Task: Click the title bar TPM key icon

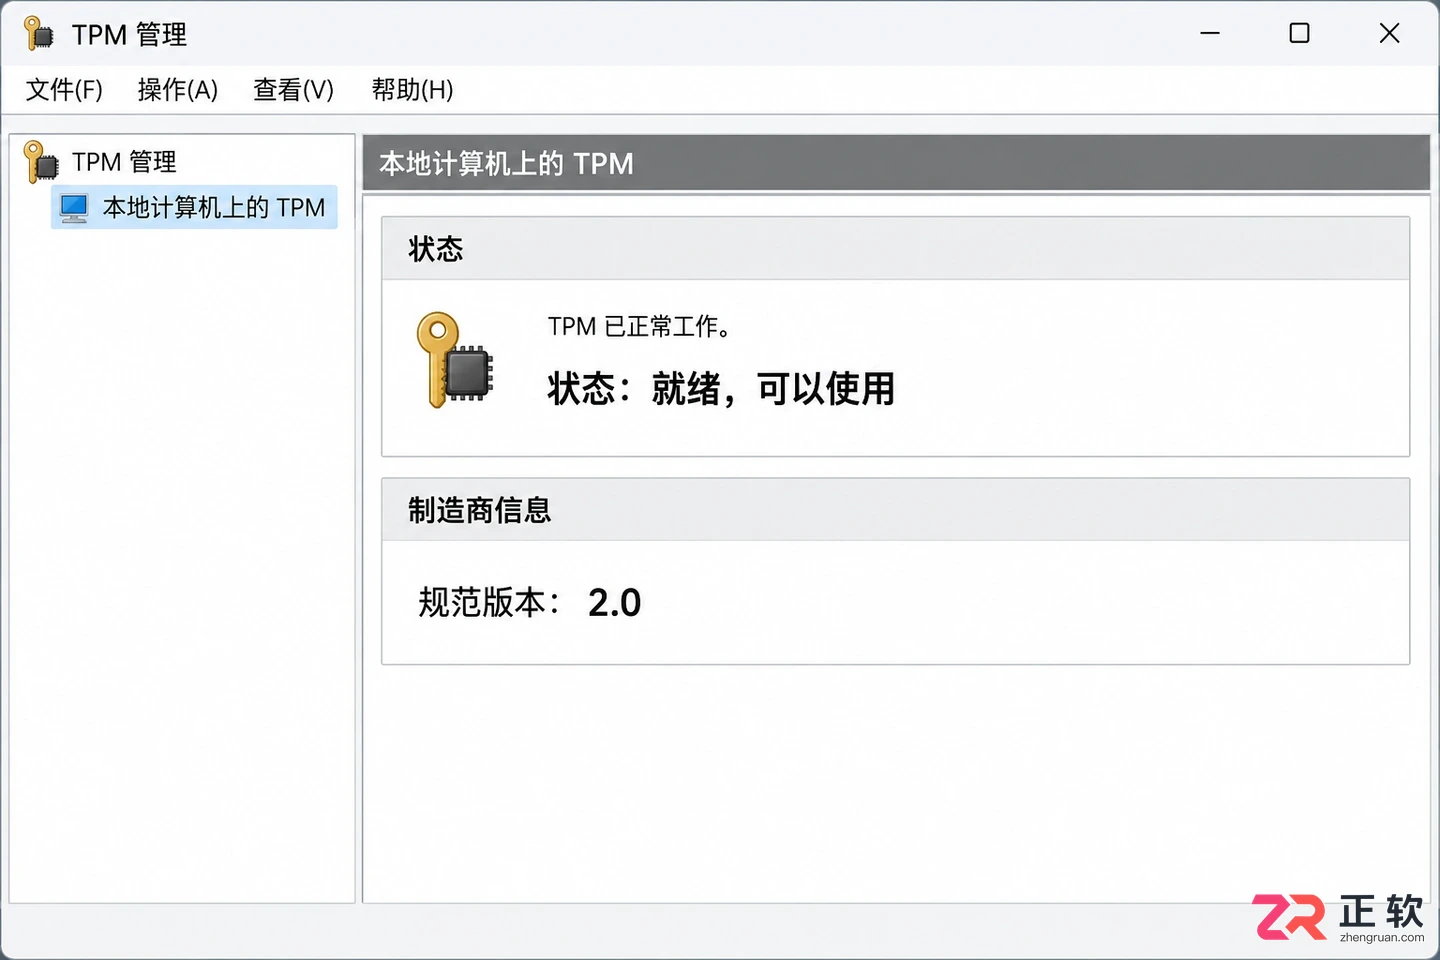Action: pos(38,33)
